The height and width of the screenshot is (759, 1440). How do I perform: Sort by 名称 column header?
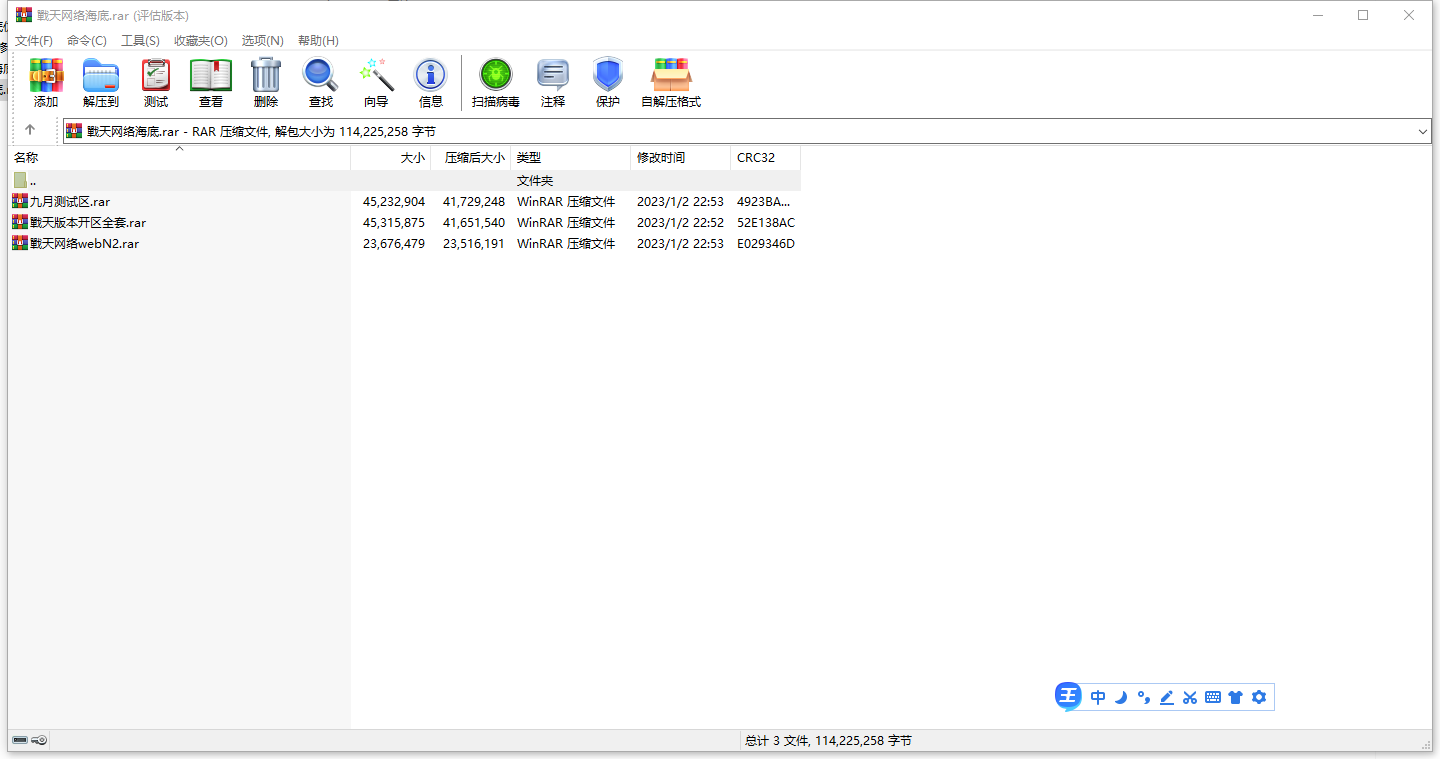pos(27,158)
